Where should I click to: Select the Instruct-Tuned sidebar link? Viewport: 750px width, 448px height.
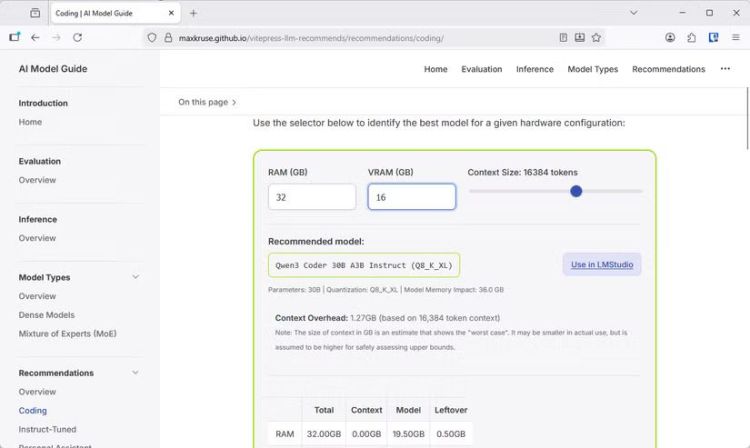point(46,429)
